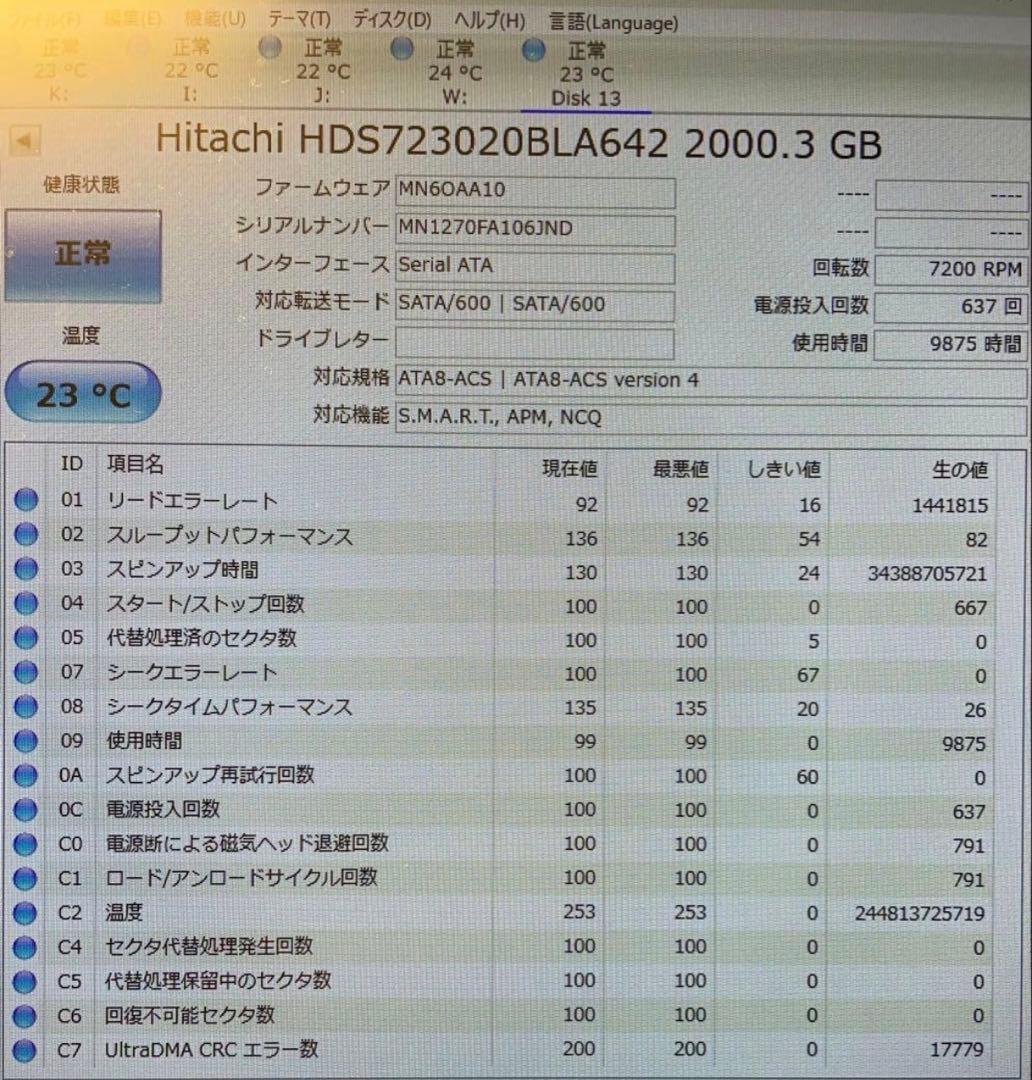The width and height of the screenshot is (1032, 1080).
Task: Click the blue status icon above drive J:
Action: point(270,46)
